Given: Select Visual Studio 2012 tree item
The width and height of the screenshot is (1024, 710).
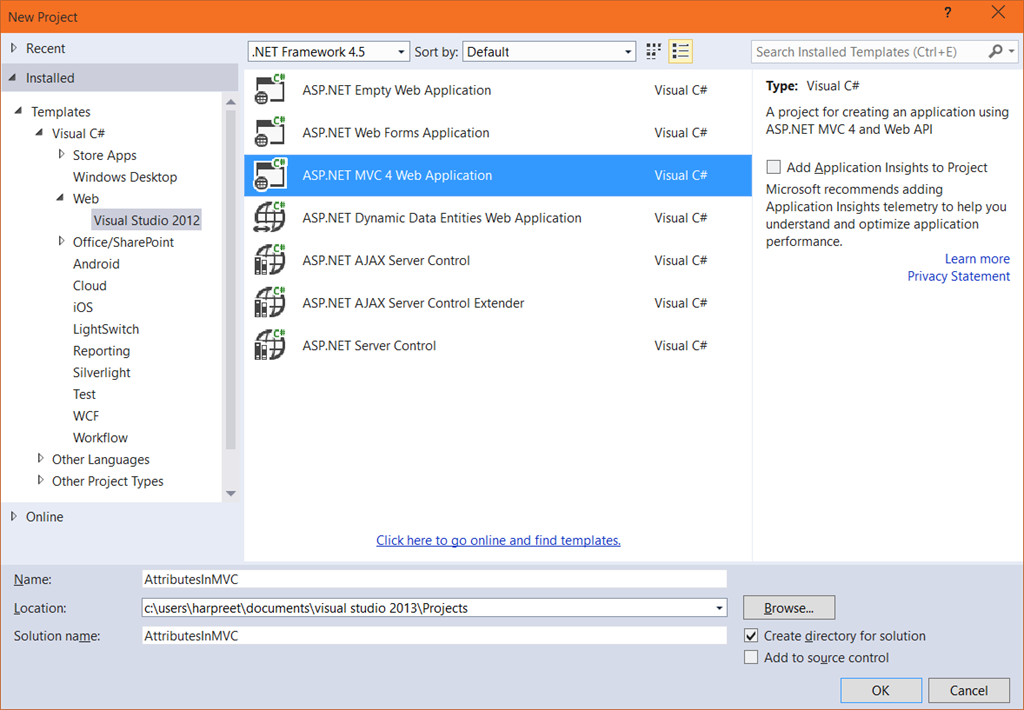Looking at the screenshot, I should click(x=147, y=220).
